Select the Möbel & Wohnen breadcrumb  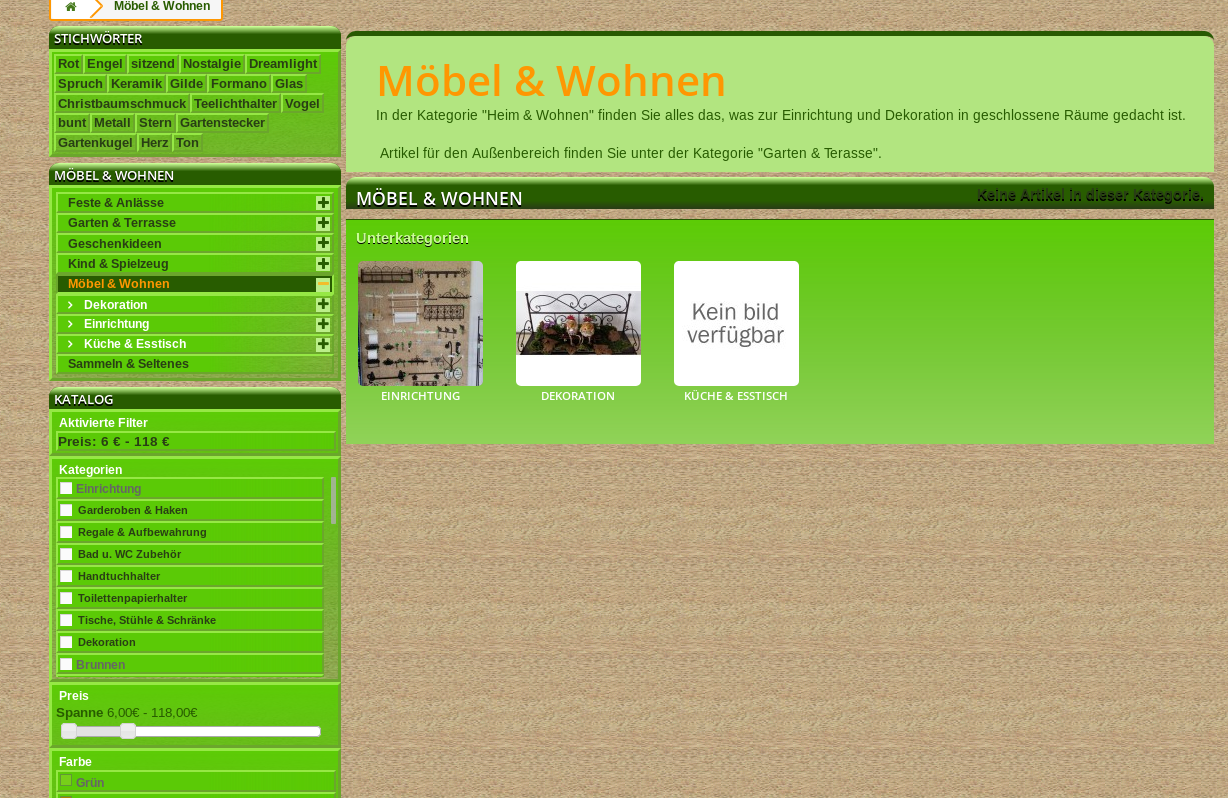pyautogui.click(x=162, y=7)
